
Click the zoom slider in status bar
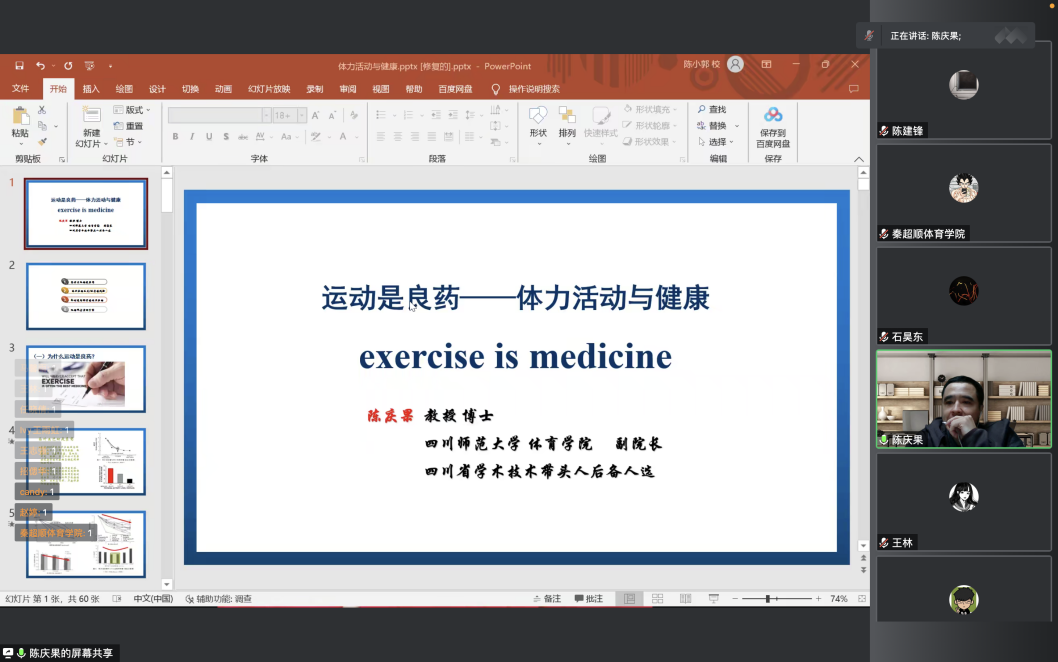coord(768,599)
